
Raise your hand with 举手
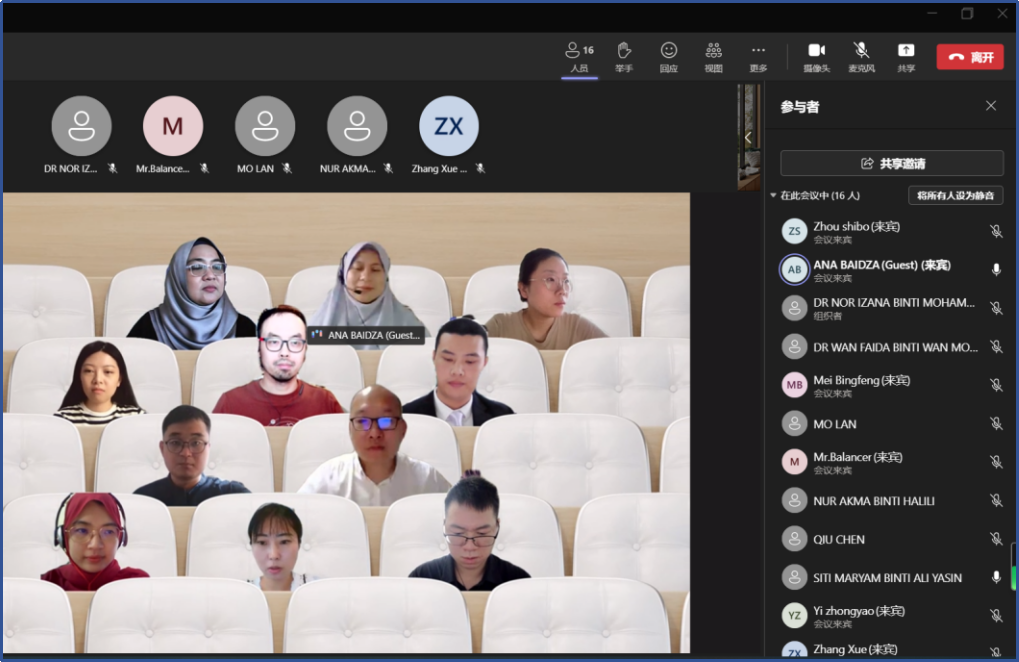[624, 56]
